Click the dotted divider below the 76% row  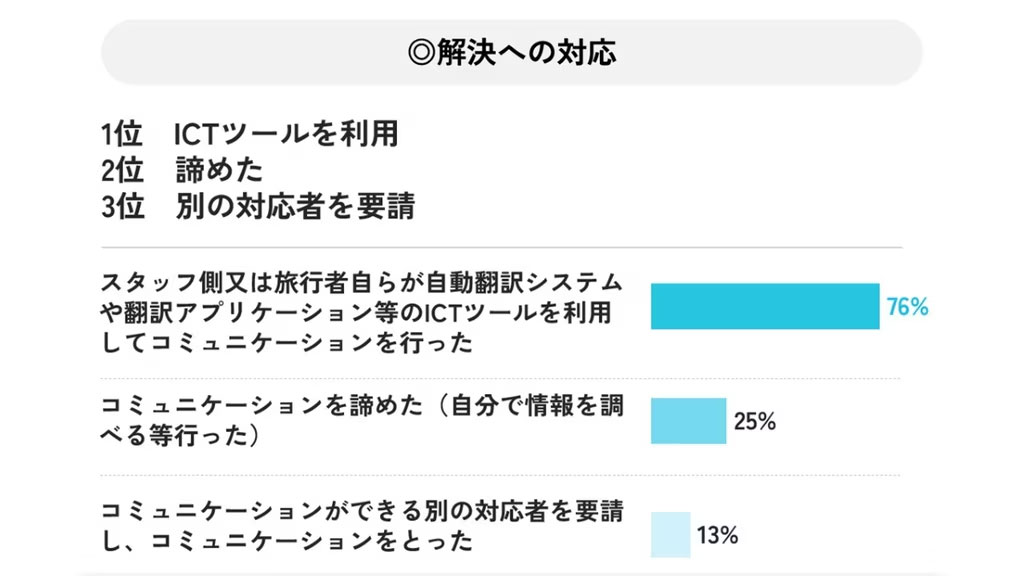click(x=500, y=378)
